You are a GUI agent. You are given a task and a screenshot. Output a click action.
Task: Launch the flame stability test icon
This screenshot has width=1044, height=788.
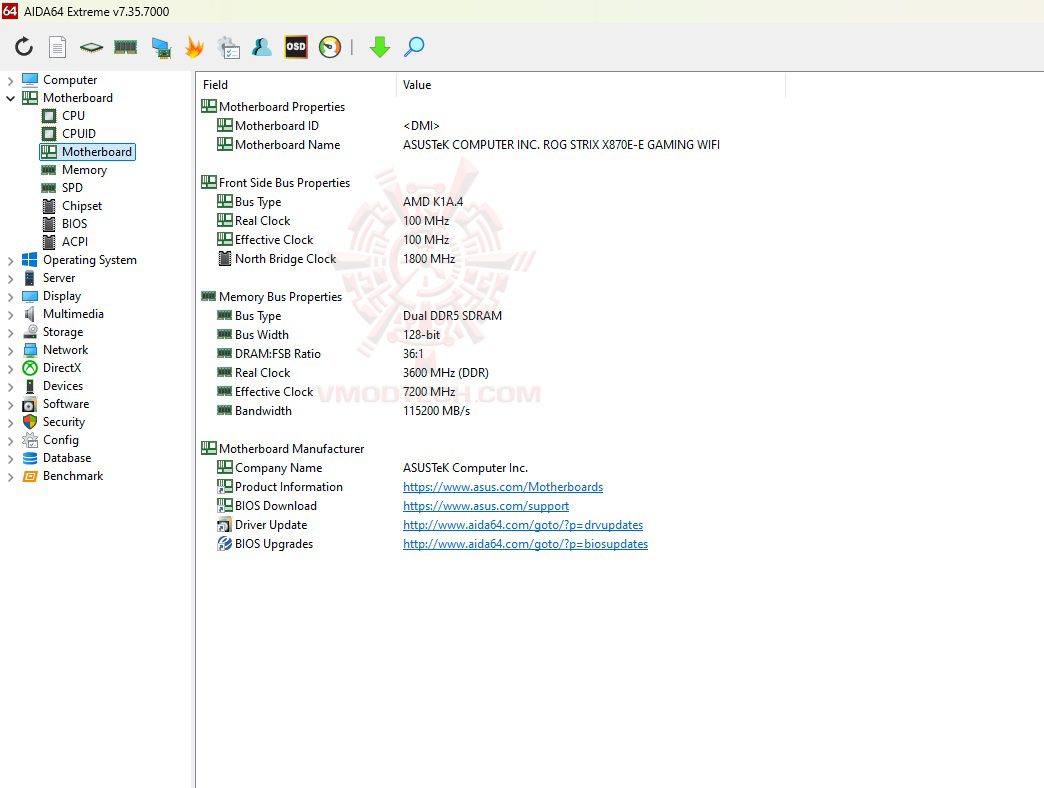194,47
